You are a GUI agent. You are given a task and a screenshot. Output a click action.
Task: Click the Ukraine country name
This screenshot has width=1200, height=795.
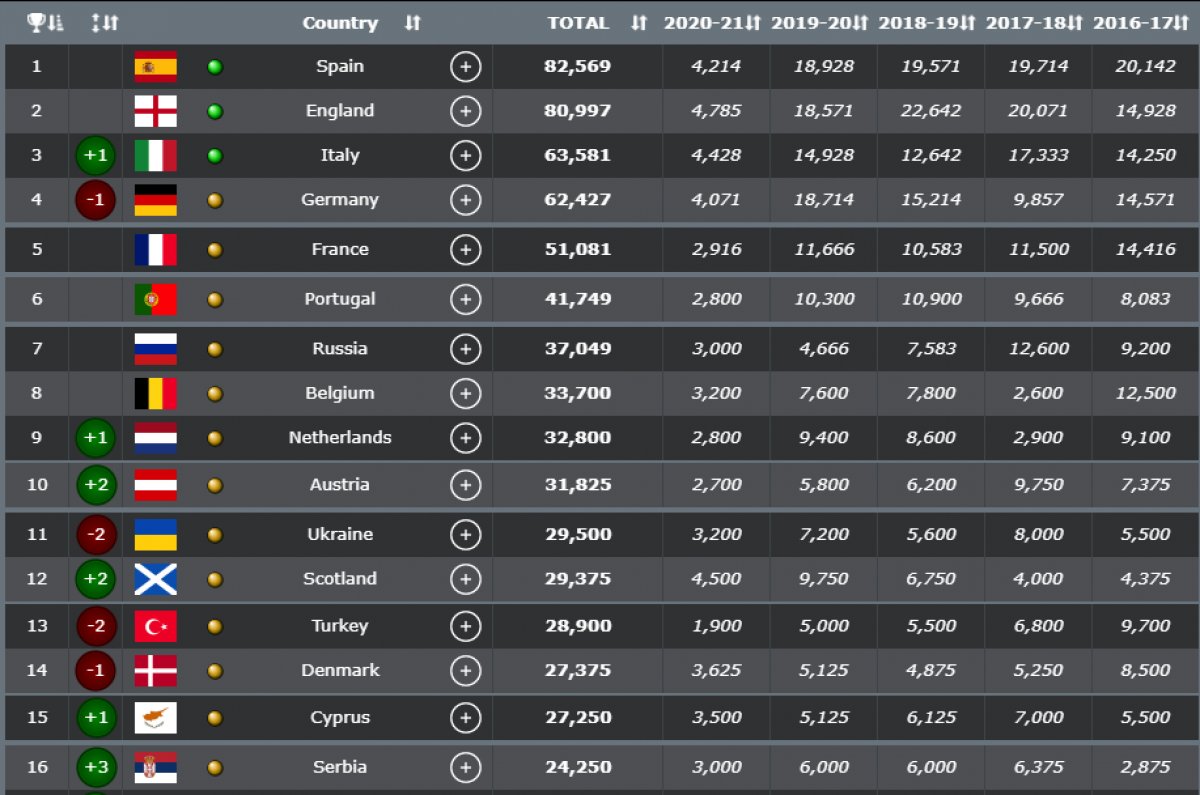(339, 534)
